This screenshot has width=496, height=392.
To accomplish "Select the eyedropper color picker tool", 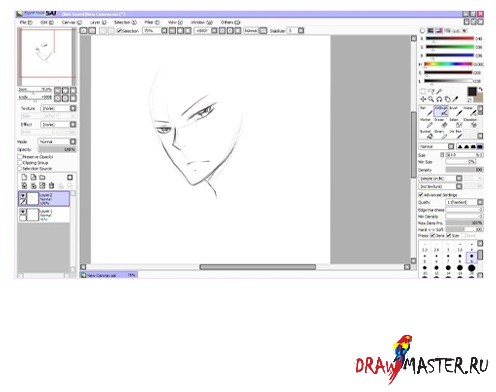I will 456,99.
